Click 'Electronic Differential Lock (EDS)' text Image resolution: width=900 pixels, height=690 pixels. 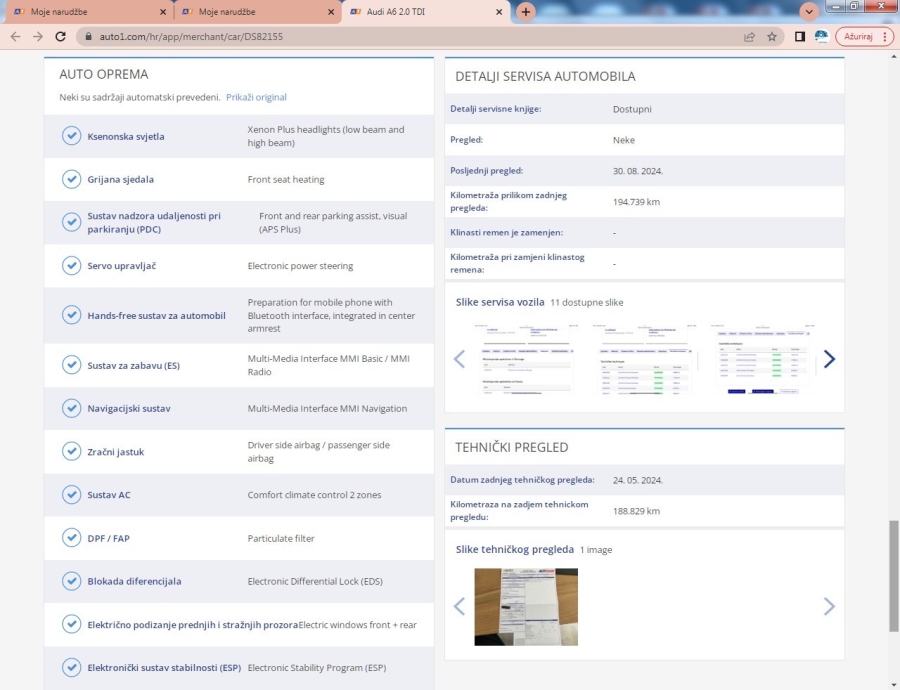(x=315, y=582)
